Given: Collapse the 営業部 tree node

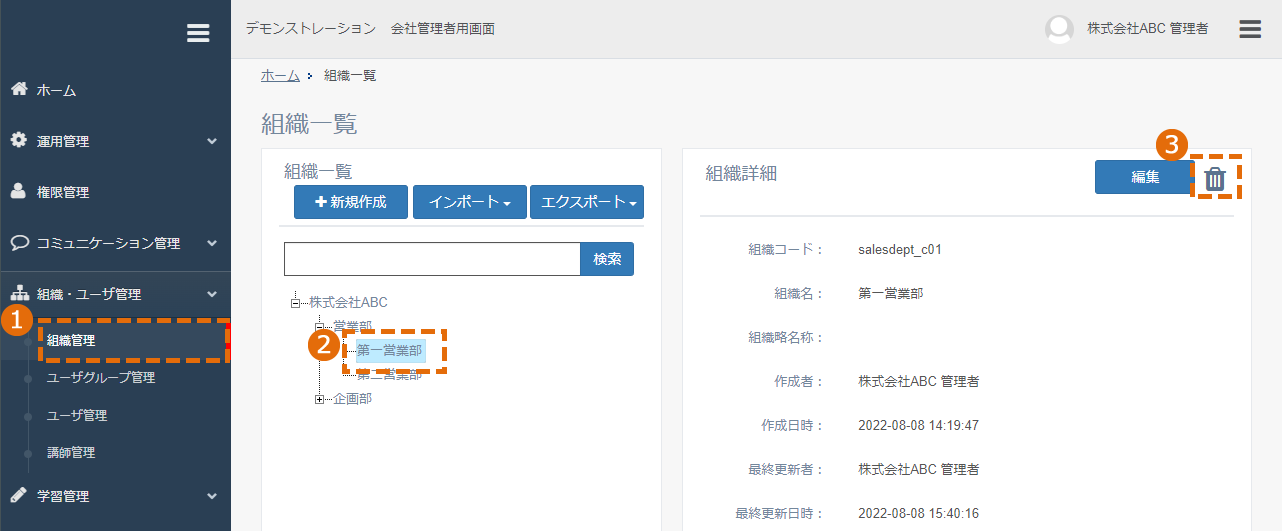Looking at the screenshot, I should point(319,326).
